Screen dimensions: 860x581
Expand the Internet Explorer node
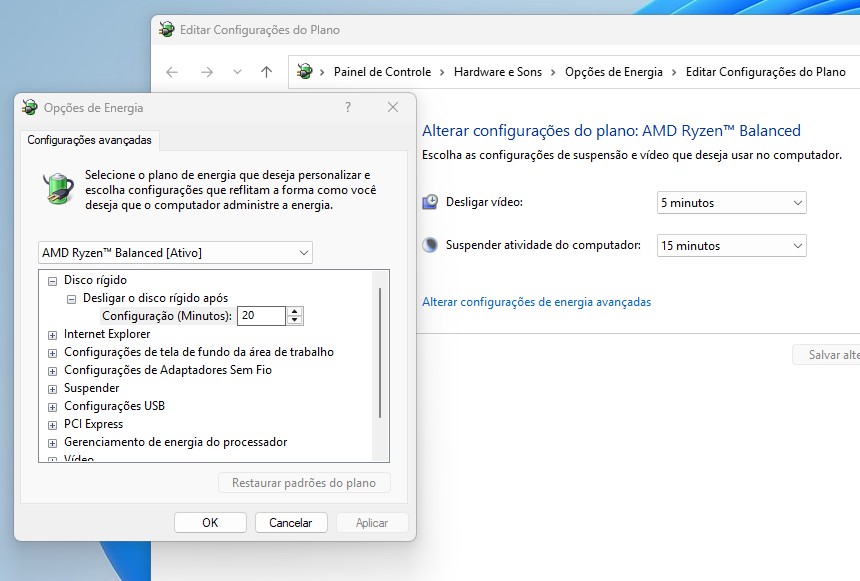click(x=52, y=335)
